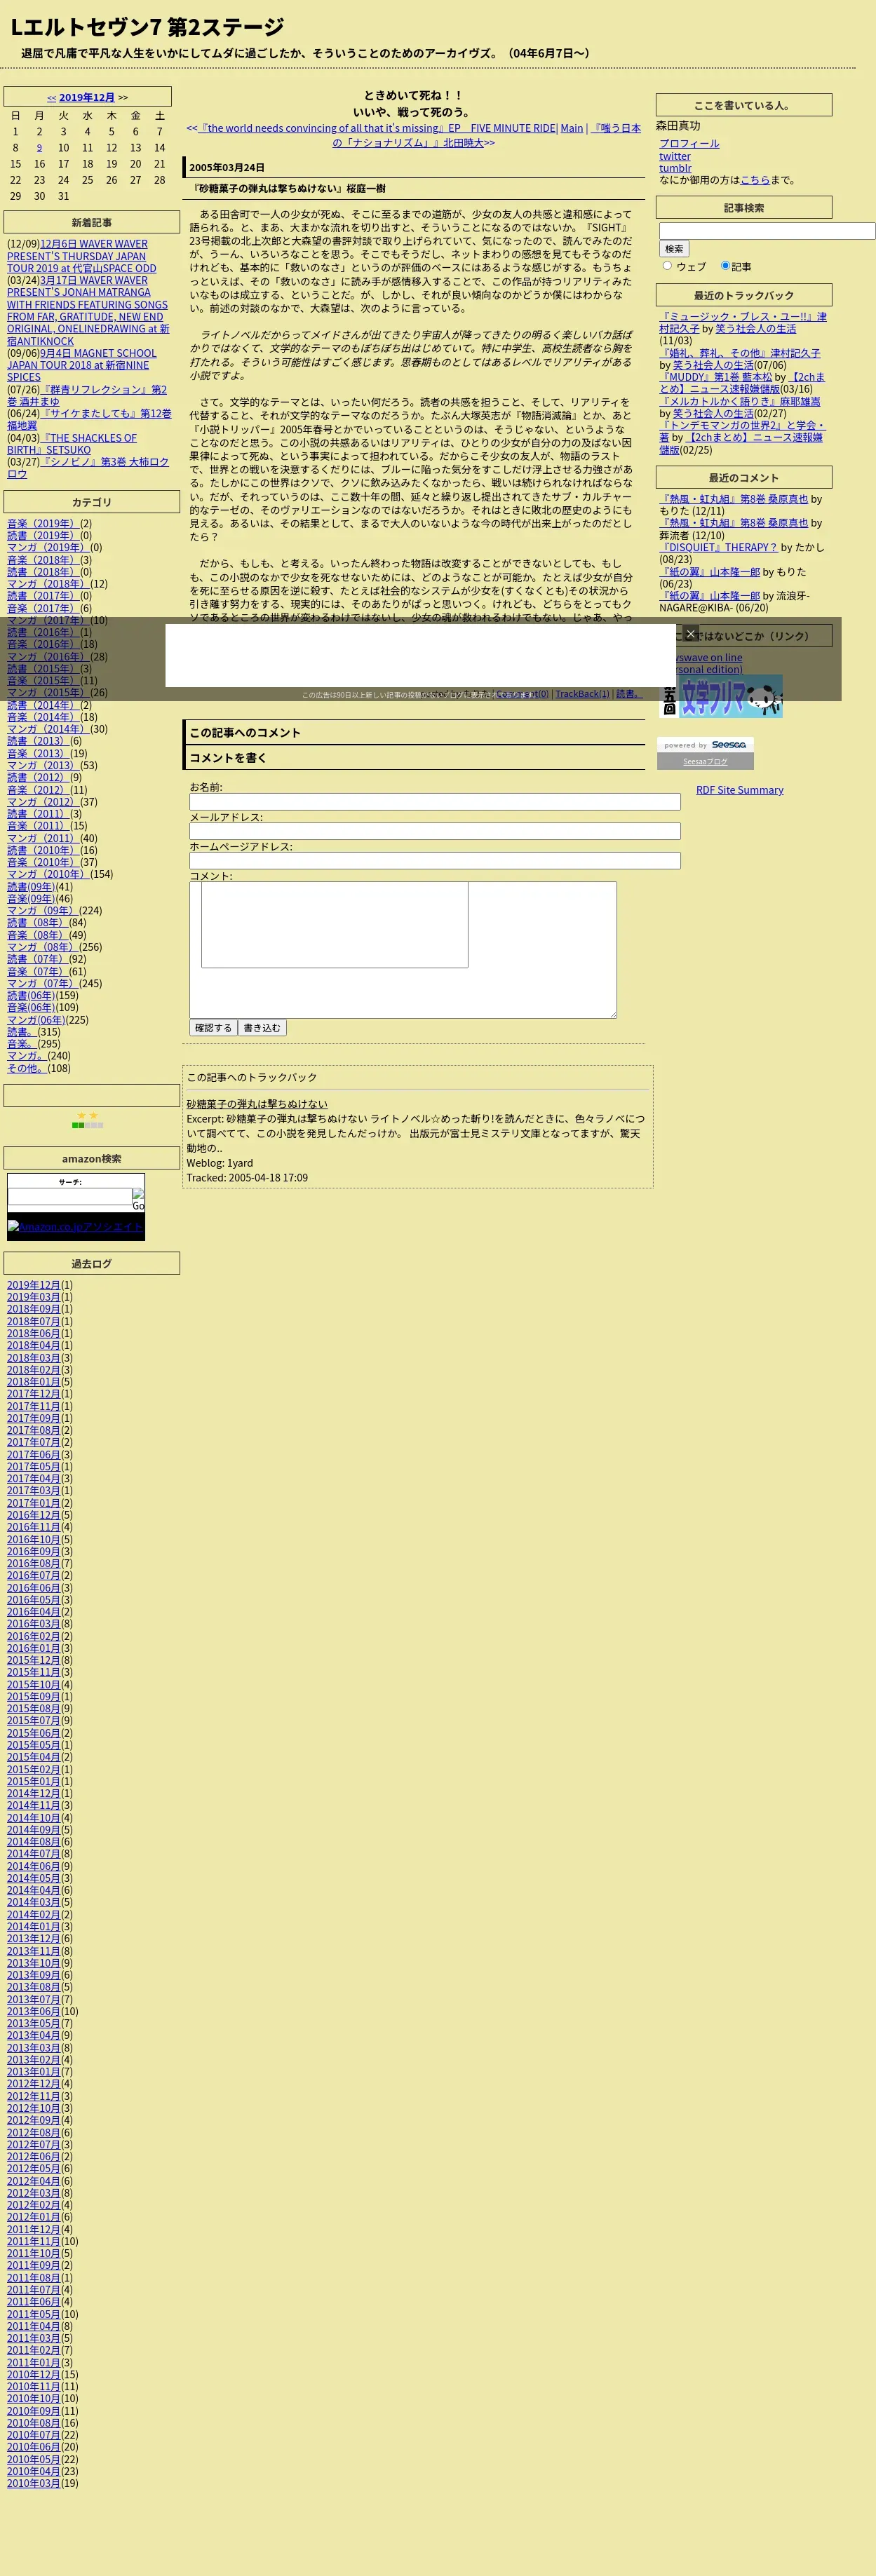
Task: Open next post 『嗤う日本の「ナショナリズム」』 link
Action: pyautogui.click(x=486, y=135)
